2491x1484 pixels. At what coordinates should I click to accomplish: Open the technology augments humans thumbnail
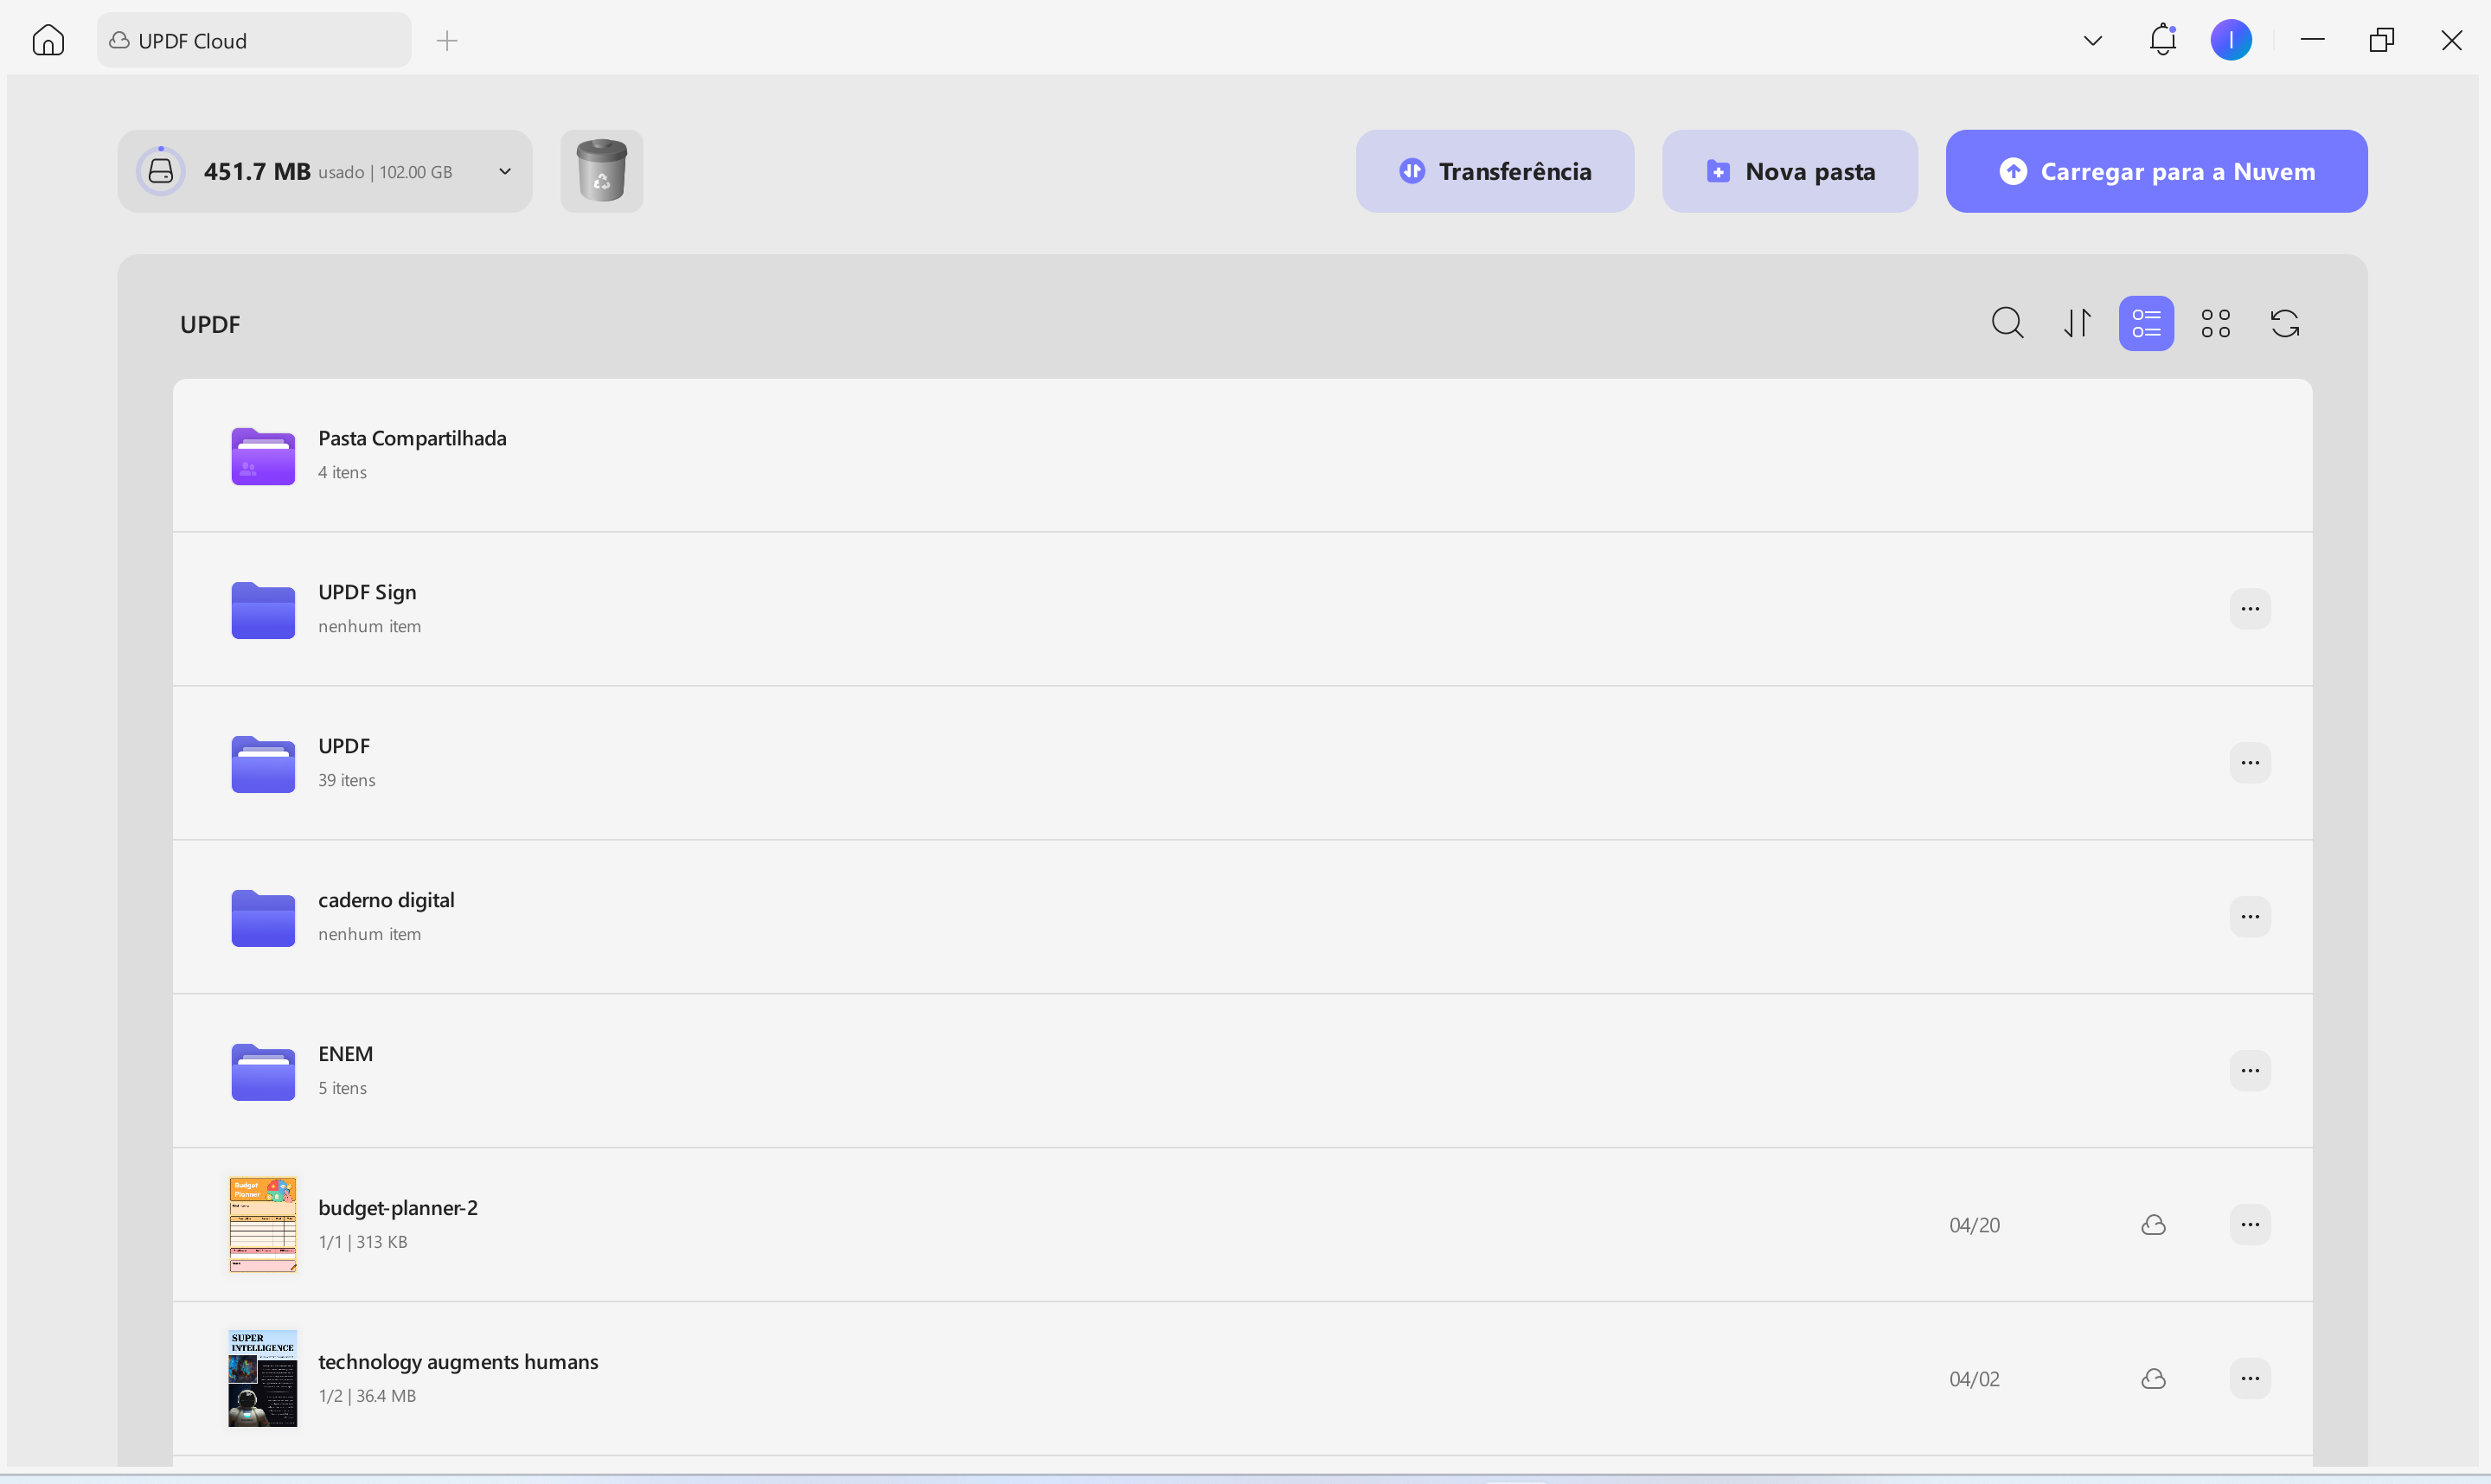[263, 1379]
